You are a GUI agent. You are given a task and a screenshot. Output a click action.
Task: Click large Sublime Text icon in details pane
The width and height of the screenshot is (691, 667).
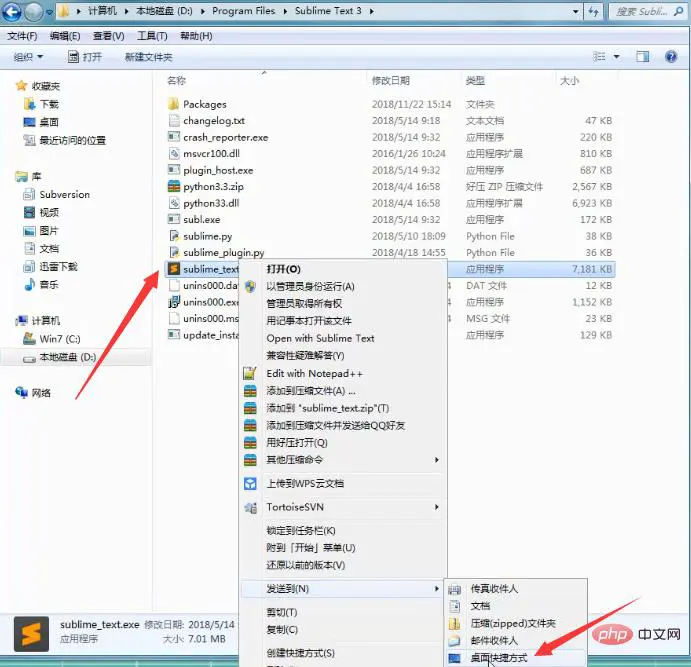point(31,634)
